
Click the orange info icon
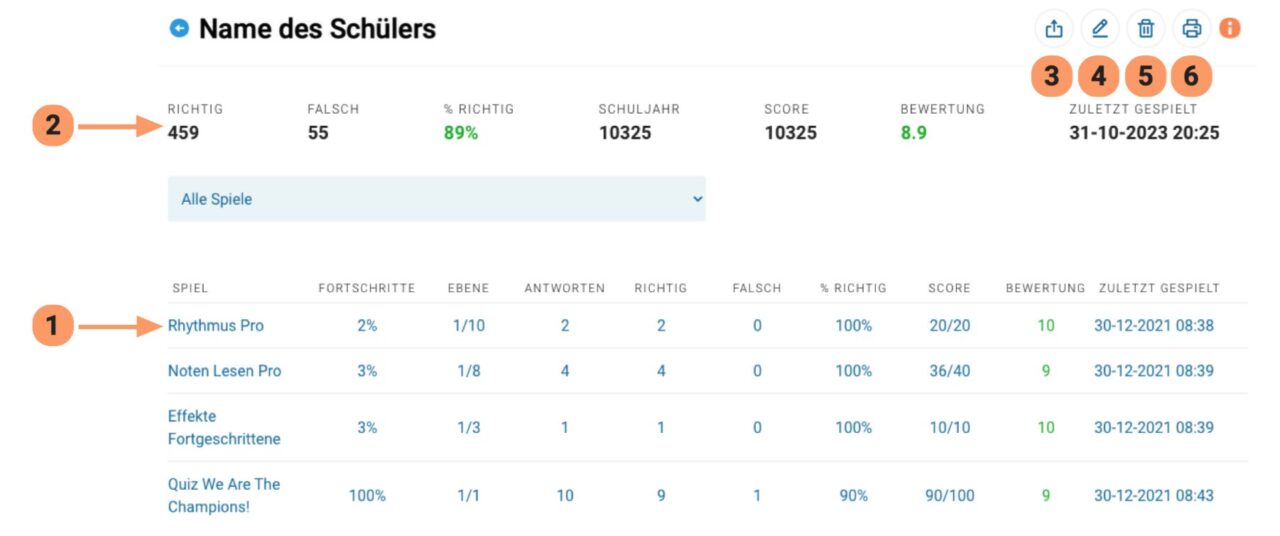tap(1230, 28)
